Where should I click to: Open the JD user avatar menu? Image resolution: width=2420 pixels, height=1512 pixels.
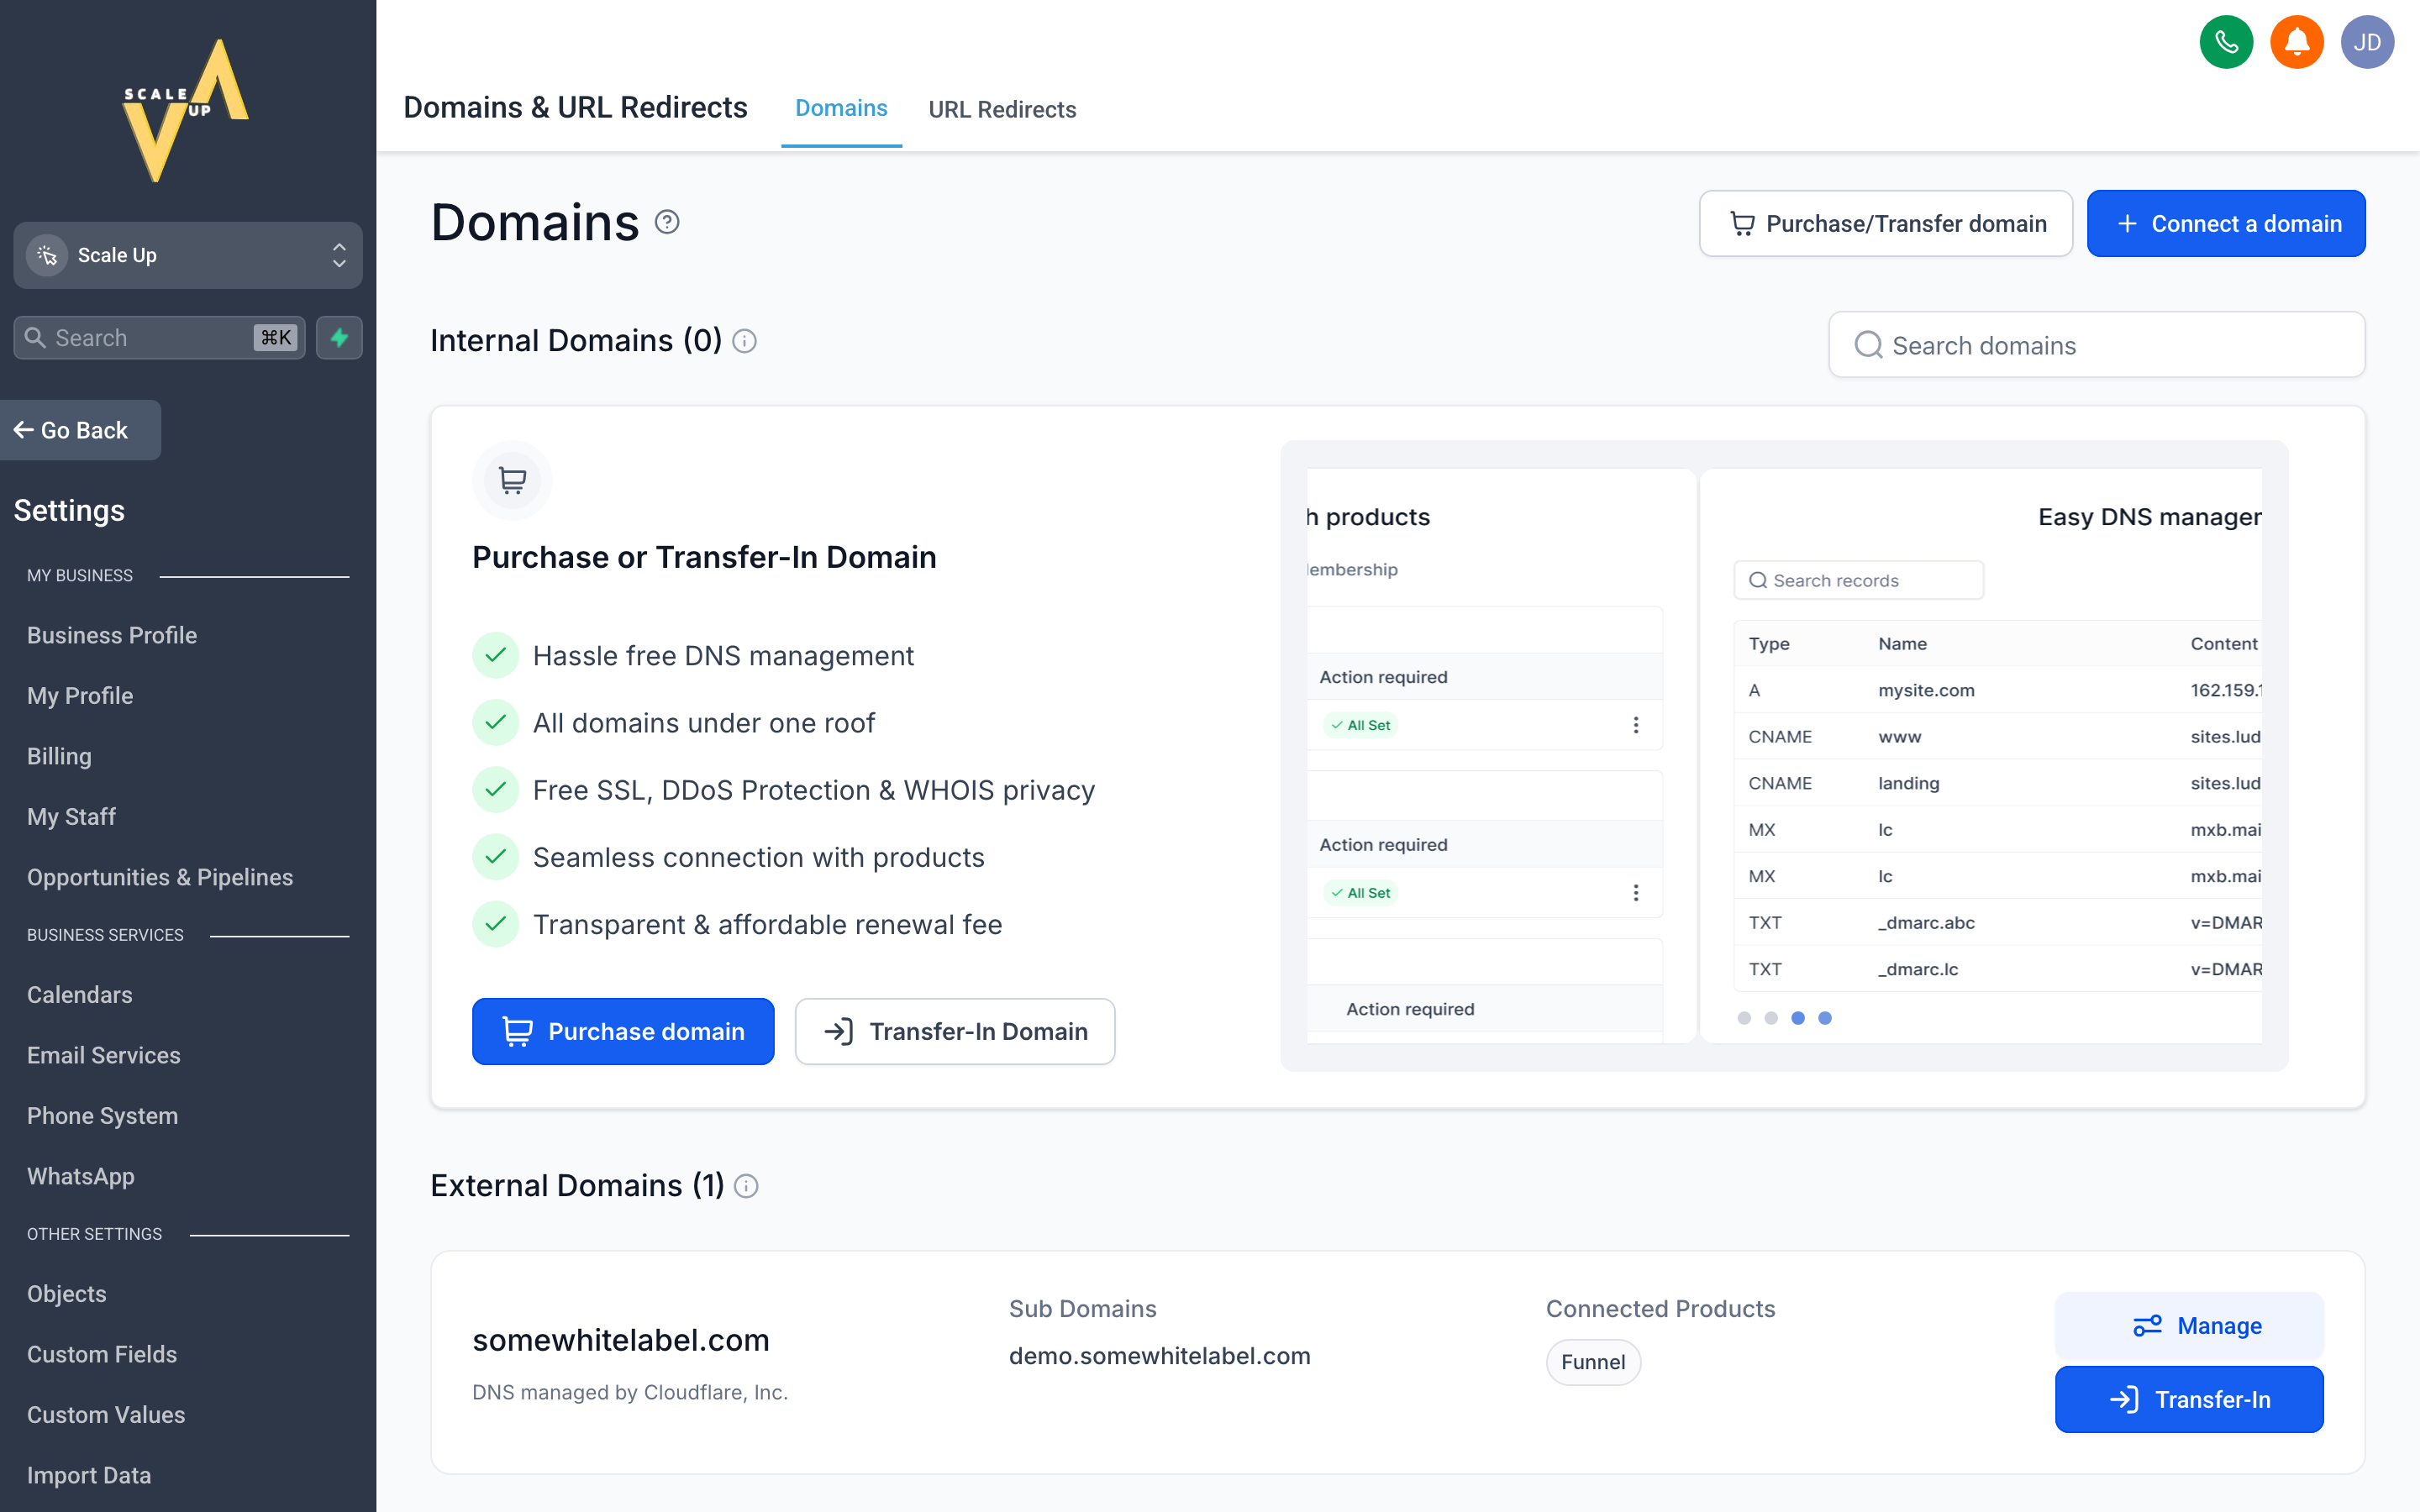tap(2366, 42)
